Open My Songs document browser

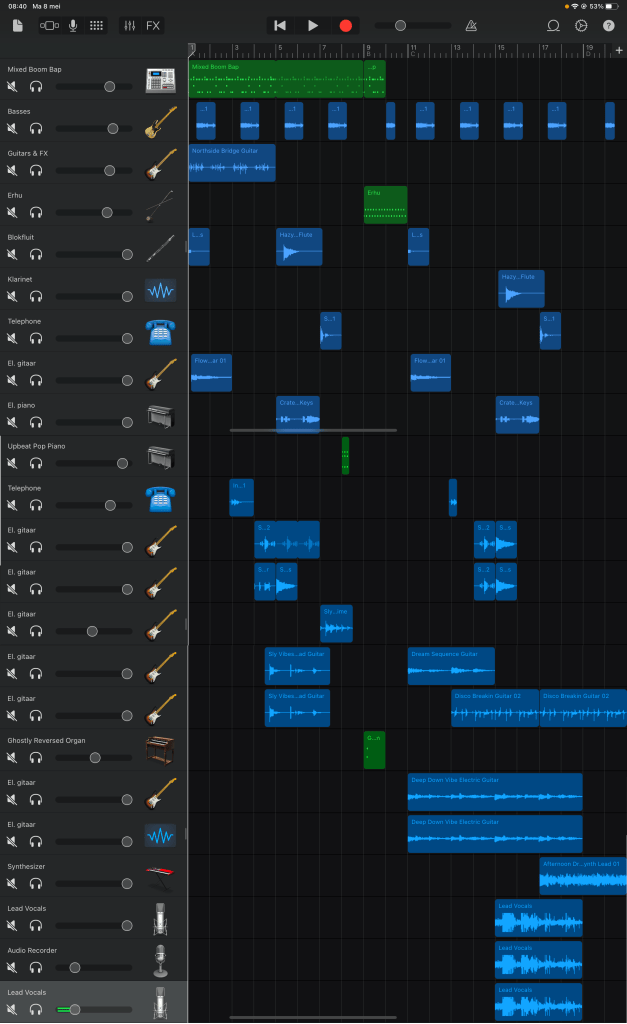click(x=18, y=25)
